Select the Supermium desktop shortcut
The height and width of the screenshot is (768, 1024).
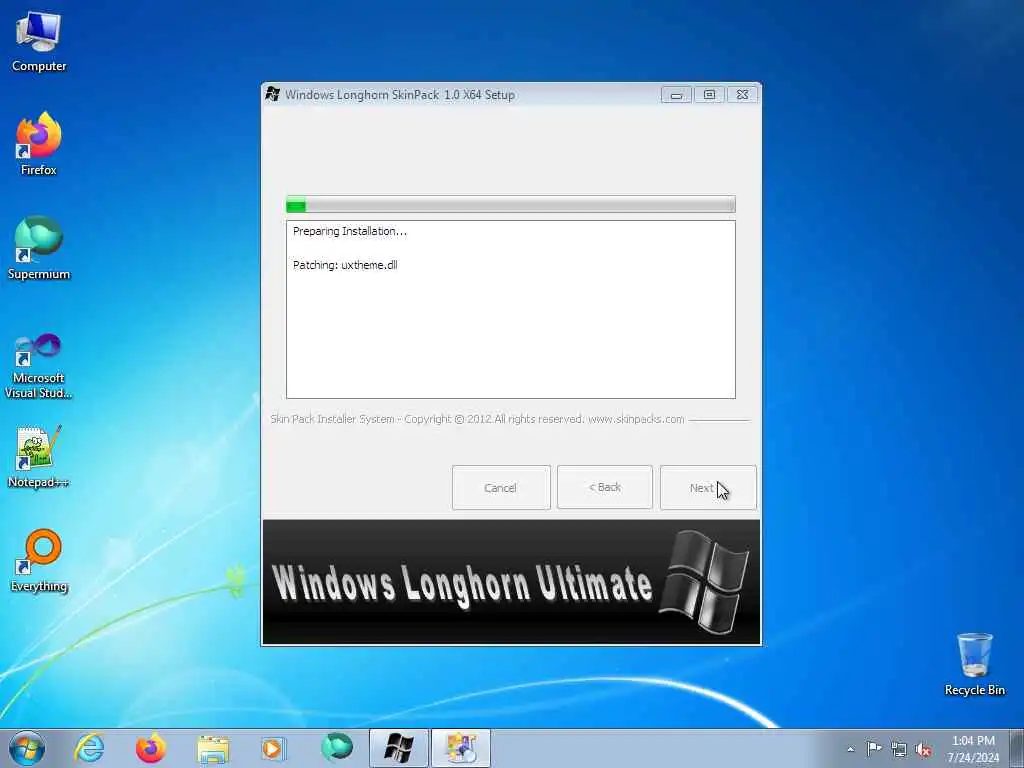click(39, 248)
